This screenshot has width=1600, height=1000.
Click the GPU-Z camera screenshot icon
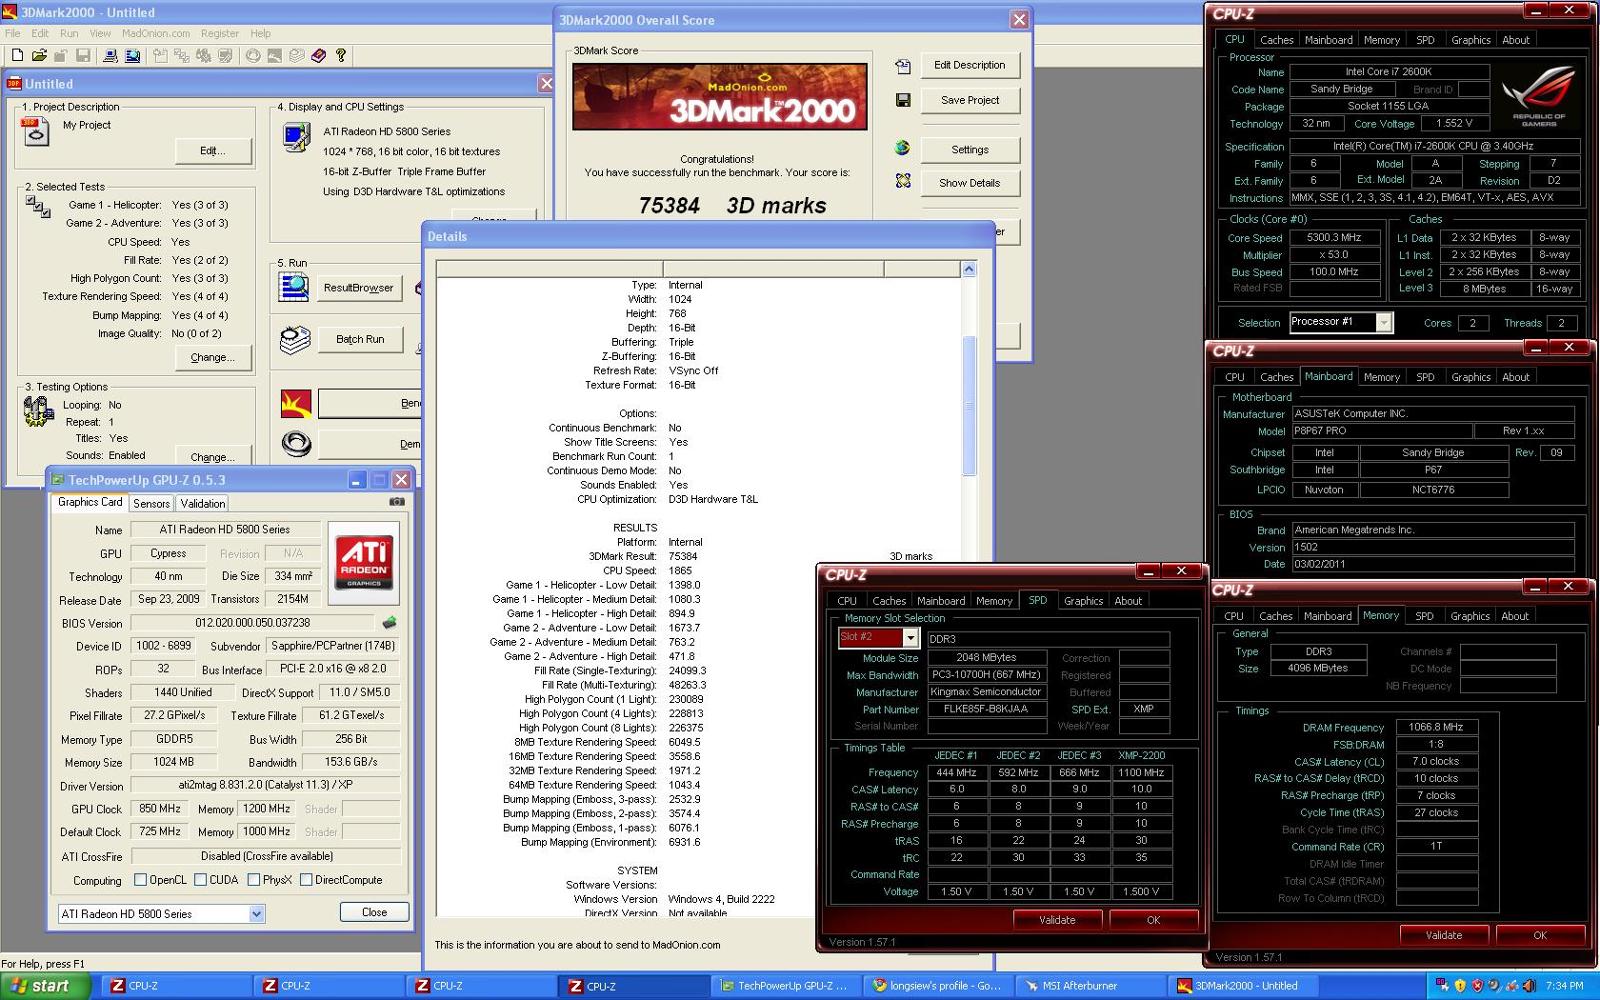pyautogui.click(x=396, y=502)
